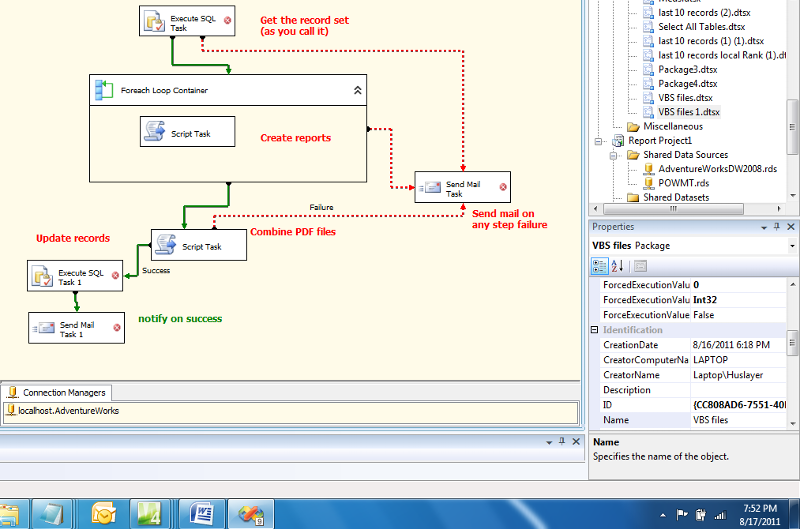
Task: Select the Properties panel title
Action: 613,226
